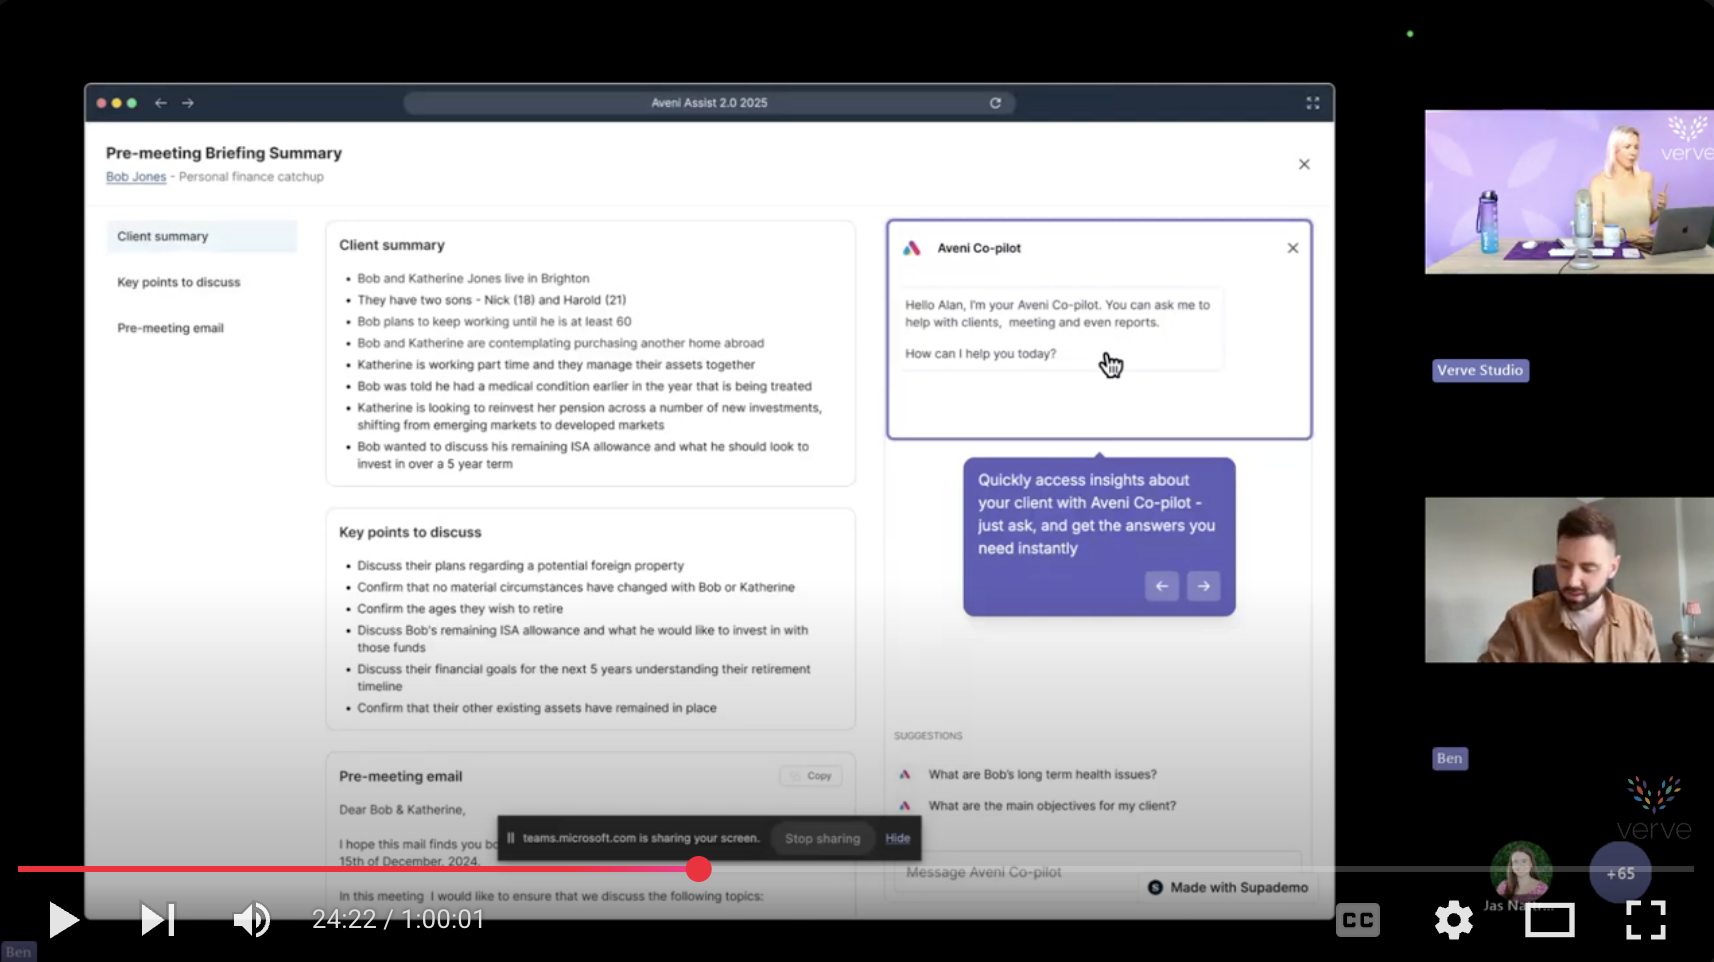Click Ben's video thumbnail
1714x962 pixels.
click(x=1569, y=580)
